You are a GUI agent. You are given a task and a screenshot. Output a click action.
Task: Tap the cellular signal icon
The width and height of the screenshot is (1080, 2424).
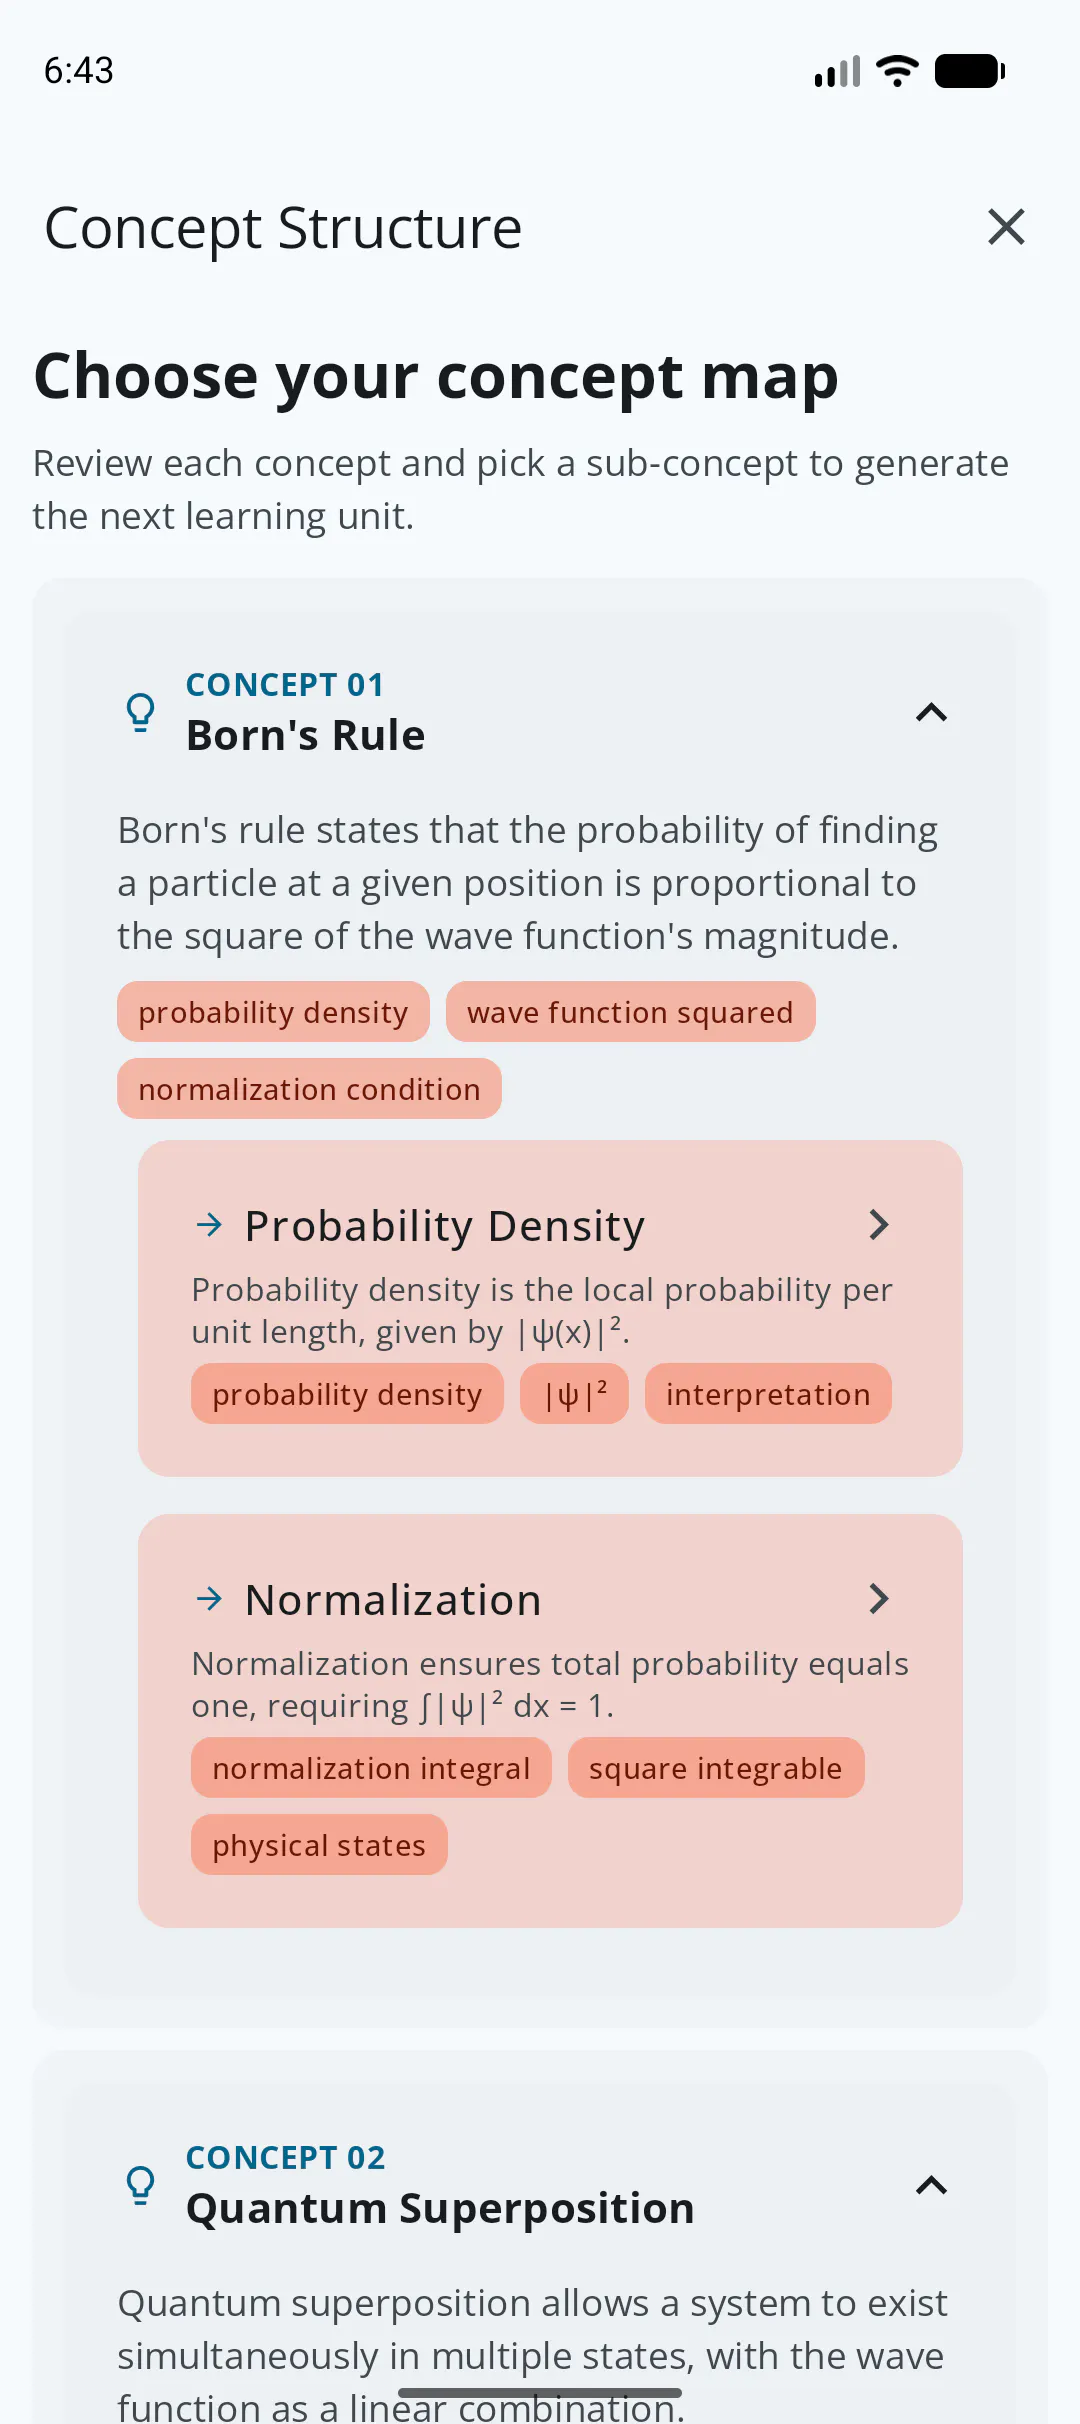coord(838,72)
